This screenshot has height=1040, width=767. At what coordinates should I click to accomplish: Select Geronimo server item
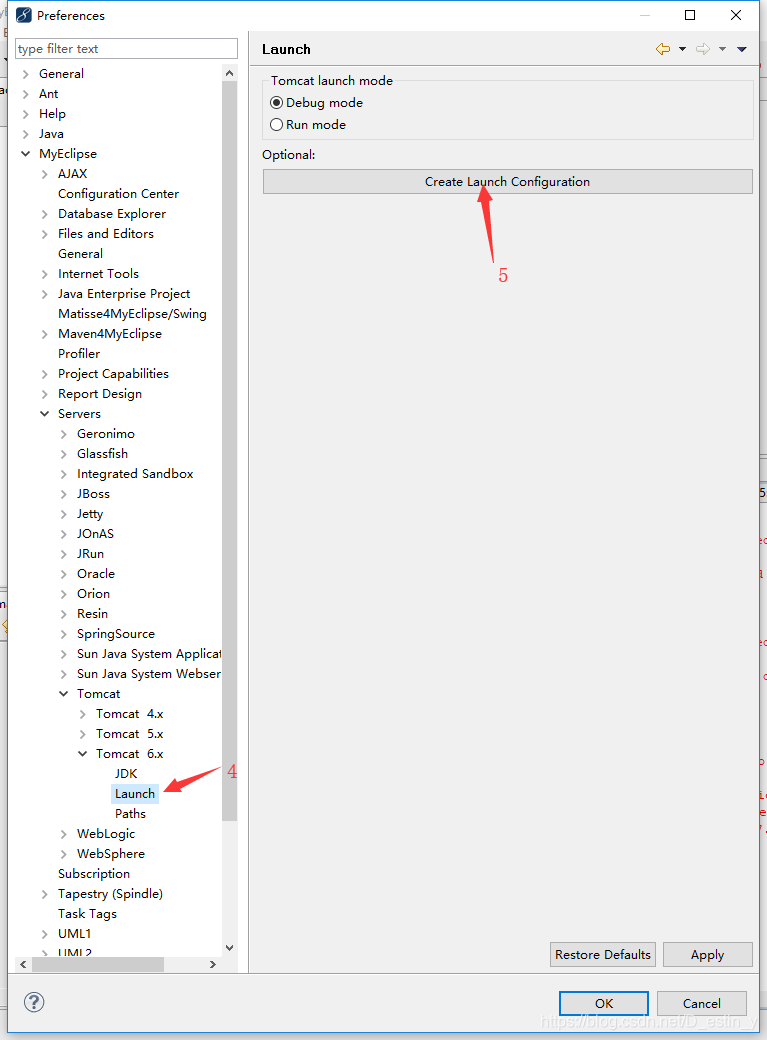pyautogui.click(x=105, y=434)
